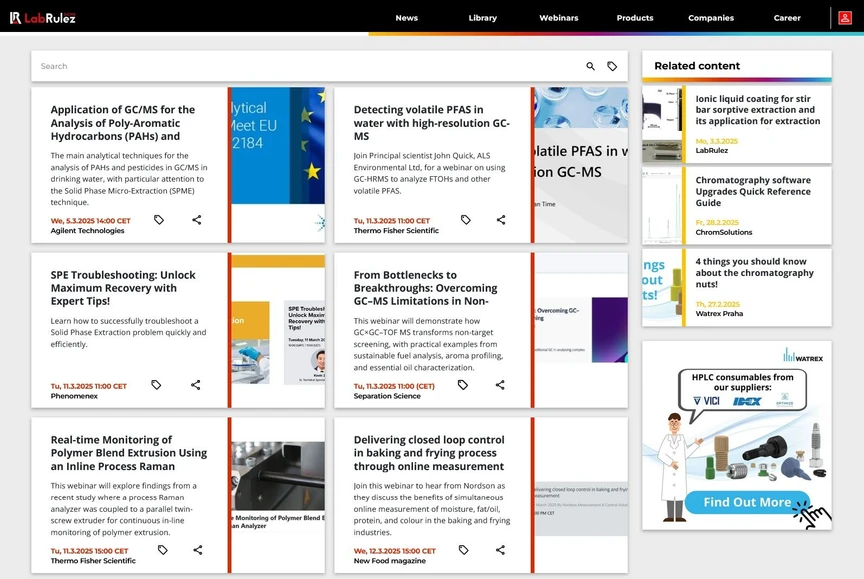Click the PFAS webinar thumbnail image
Screen dimensions: 864x579
click(581, 164)
